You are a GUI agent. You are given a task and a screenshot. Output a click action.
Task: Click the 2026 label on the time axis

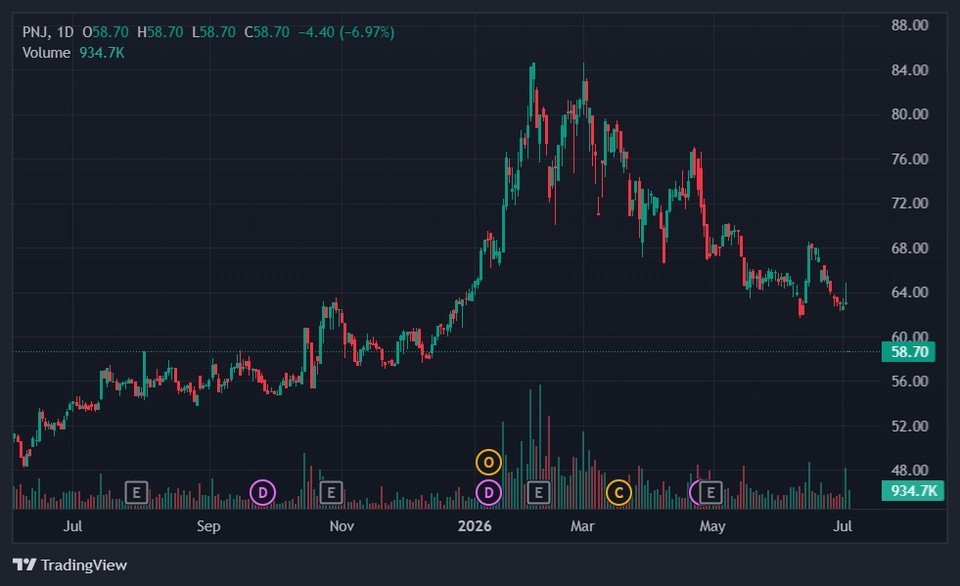[x=474, y=526]
